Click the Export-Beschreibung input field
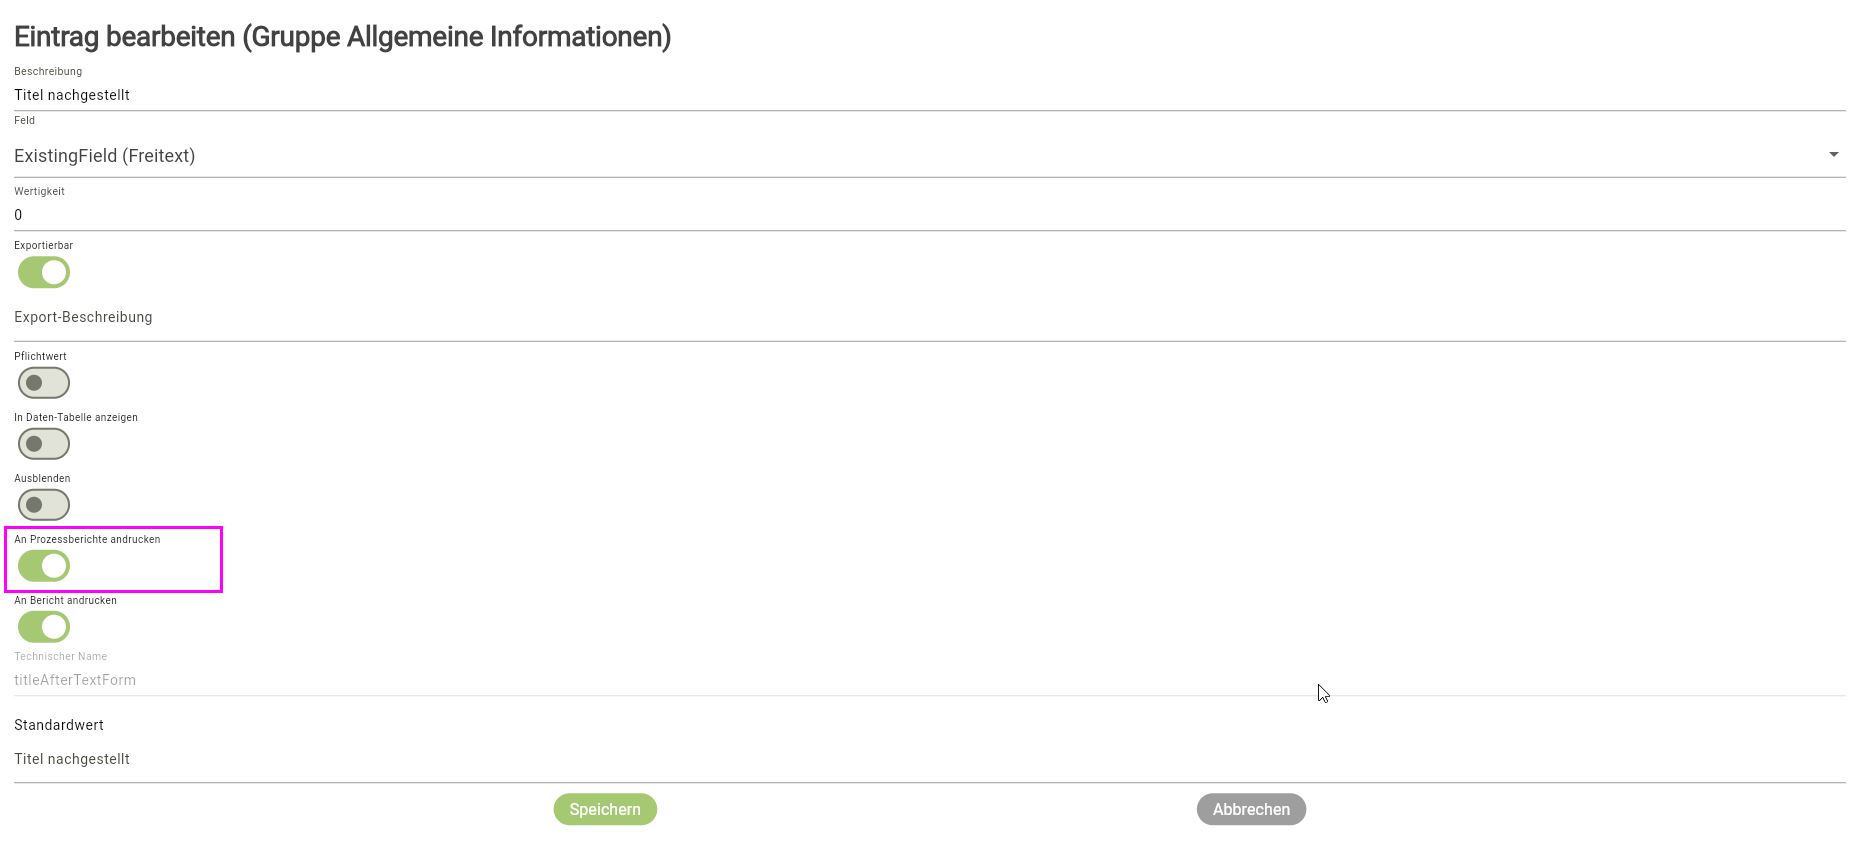The height and width of the screenshot is (844, 1854). point(928,318)
